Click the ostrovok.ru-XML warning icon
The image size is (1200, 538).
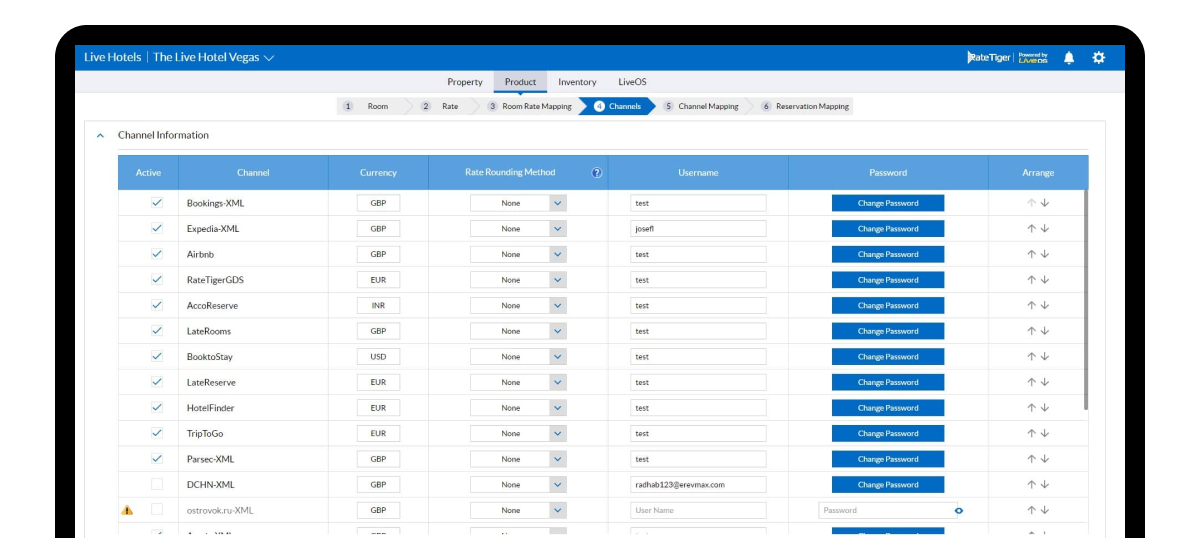click(x=127, y=510)
